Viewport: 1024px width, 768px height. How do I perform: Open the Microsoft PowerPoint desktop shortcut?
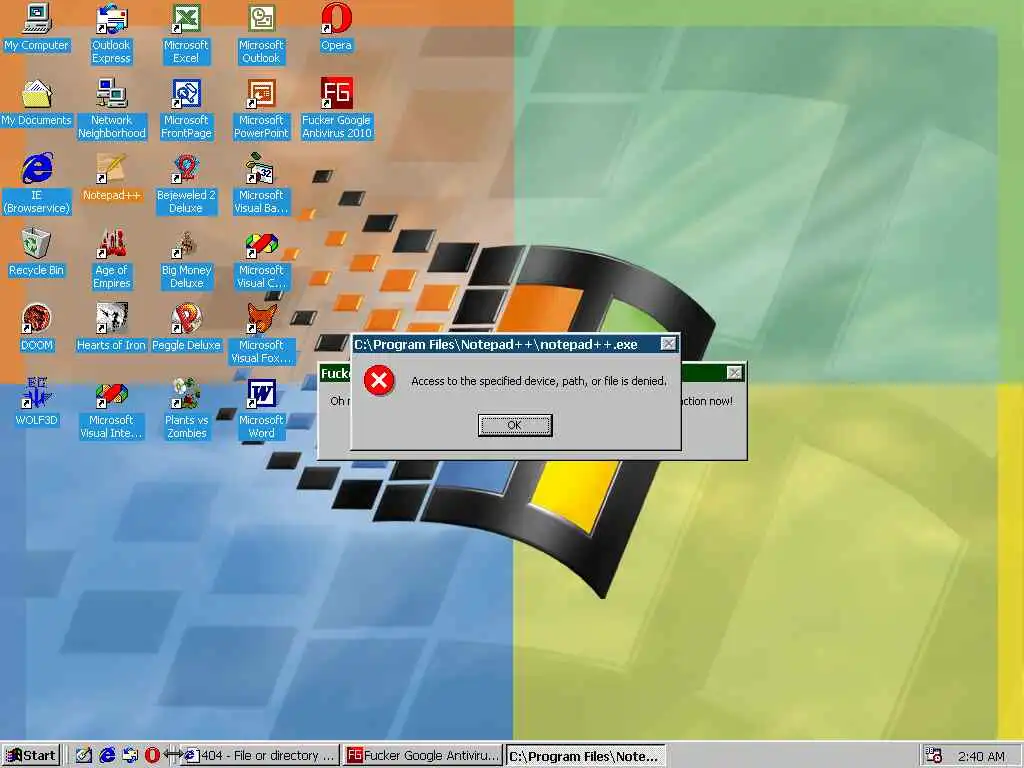coord(261,109)
